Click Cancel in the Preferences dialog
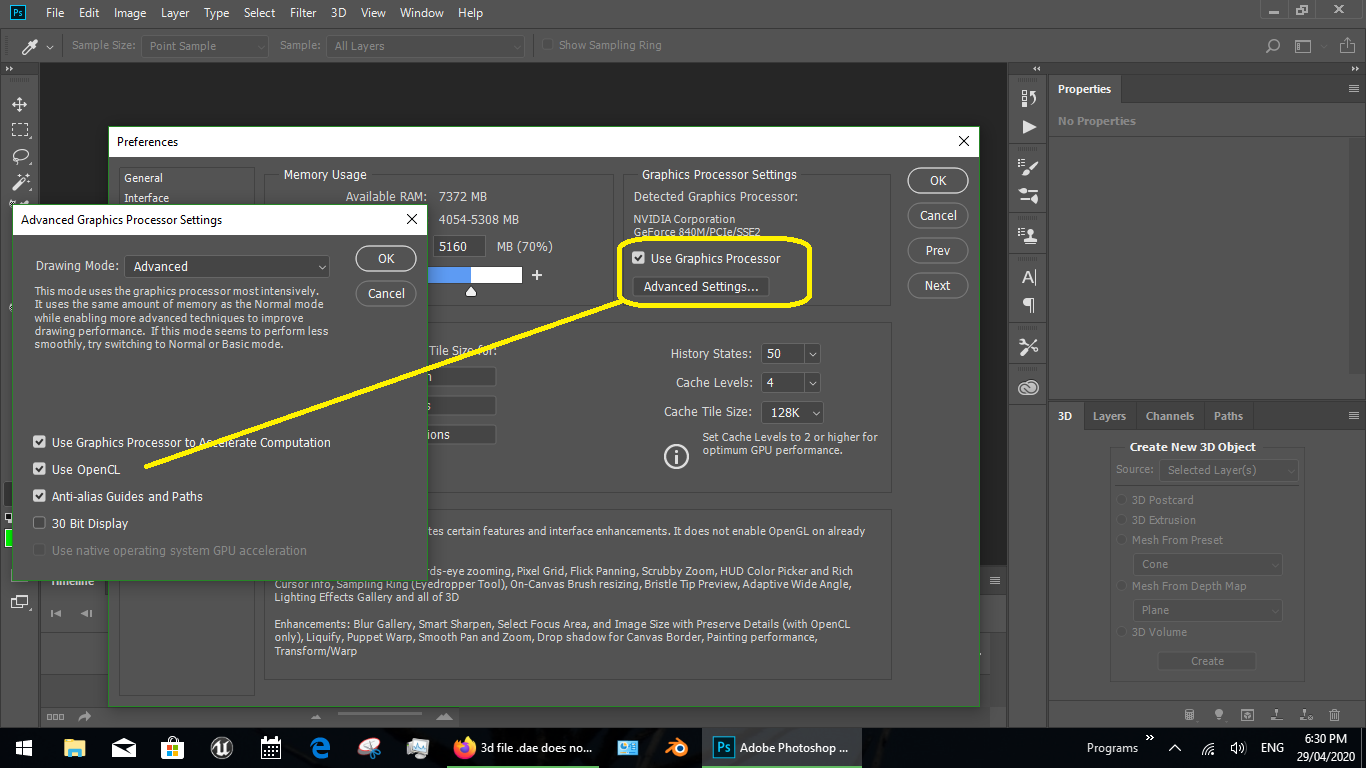1366x768 pixels. click(x=937, y=215)
